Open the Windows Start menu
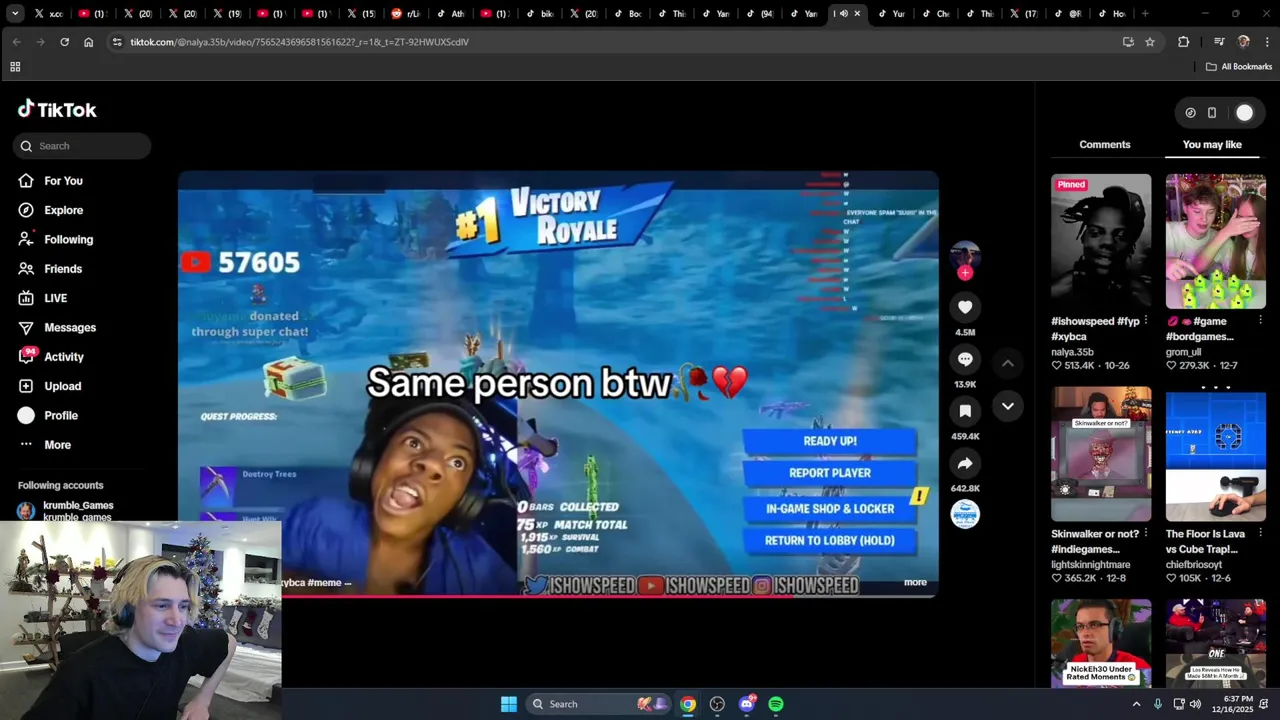 (508, 704)
